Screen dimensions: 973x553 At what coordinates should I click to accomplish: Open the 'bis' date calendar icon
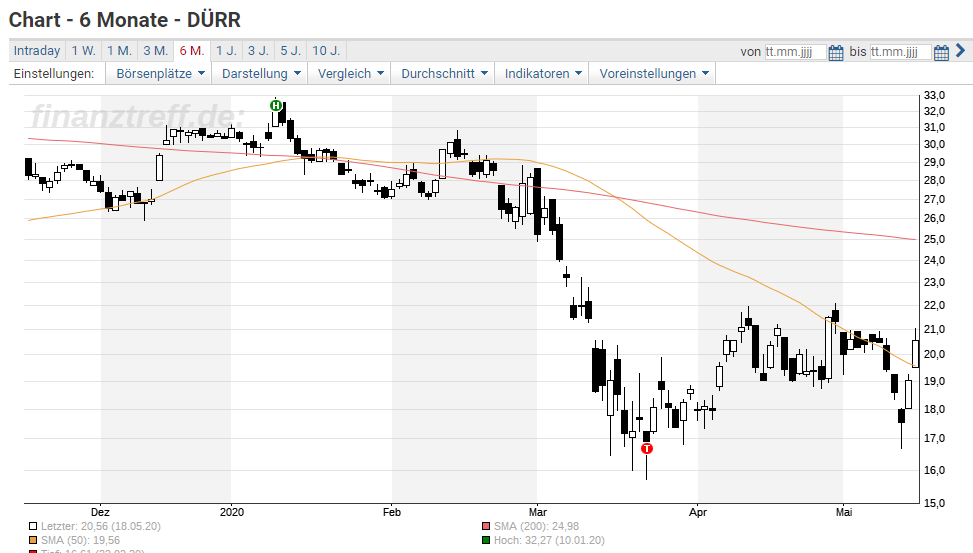pos(941,52)
